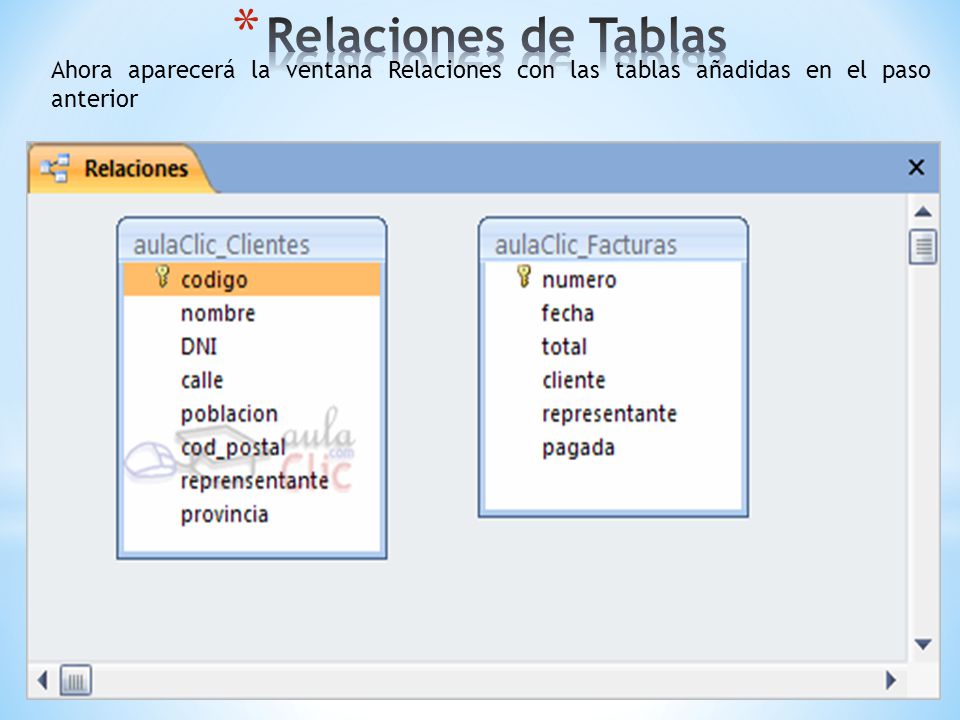Select the poblacion field in aulaClic_Clientes

pos(252,414)
